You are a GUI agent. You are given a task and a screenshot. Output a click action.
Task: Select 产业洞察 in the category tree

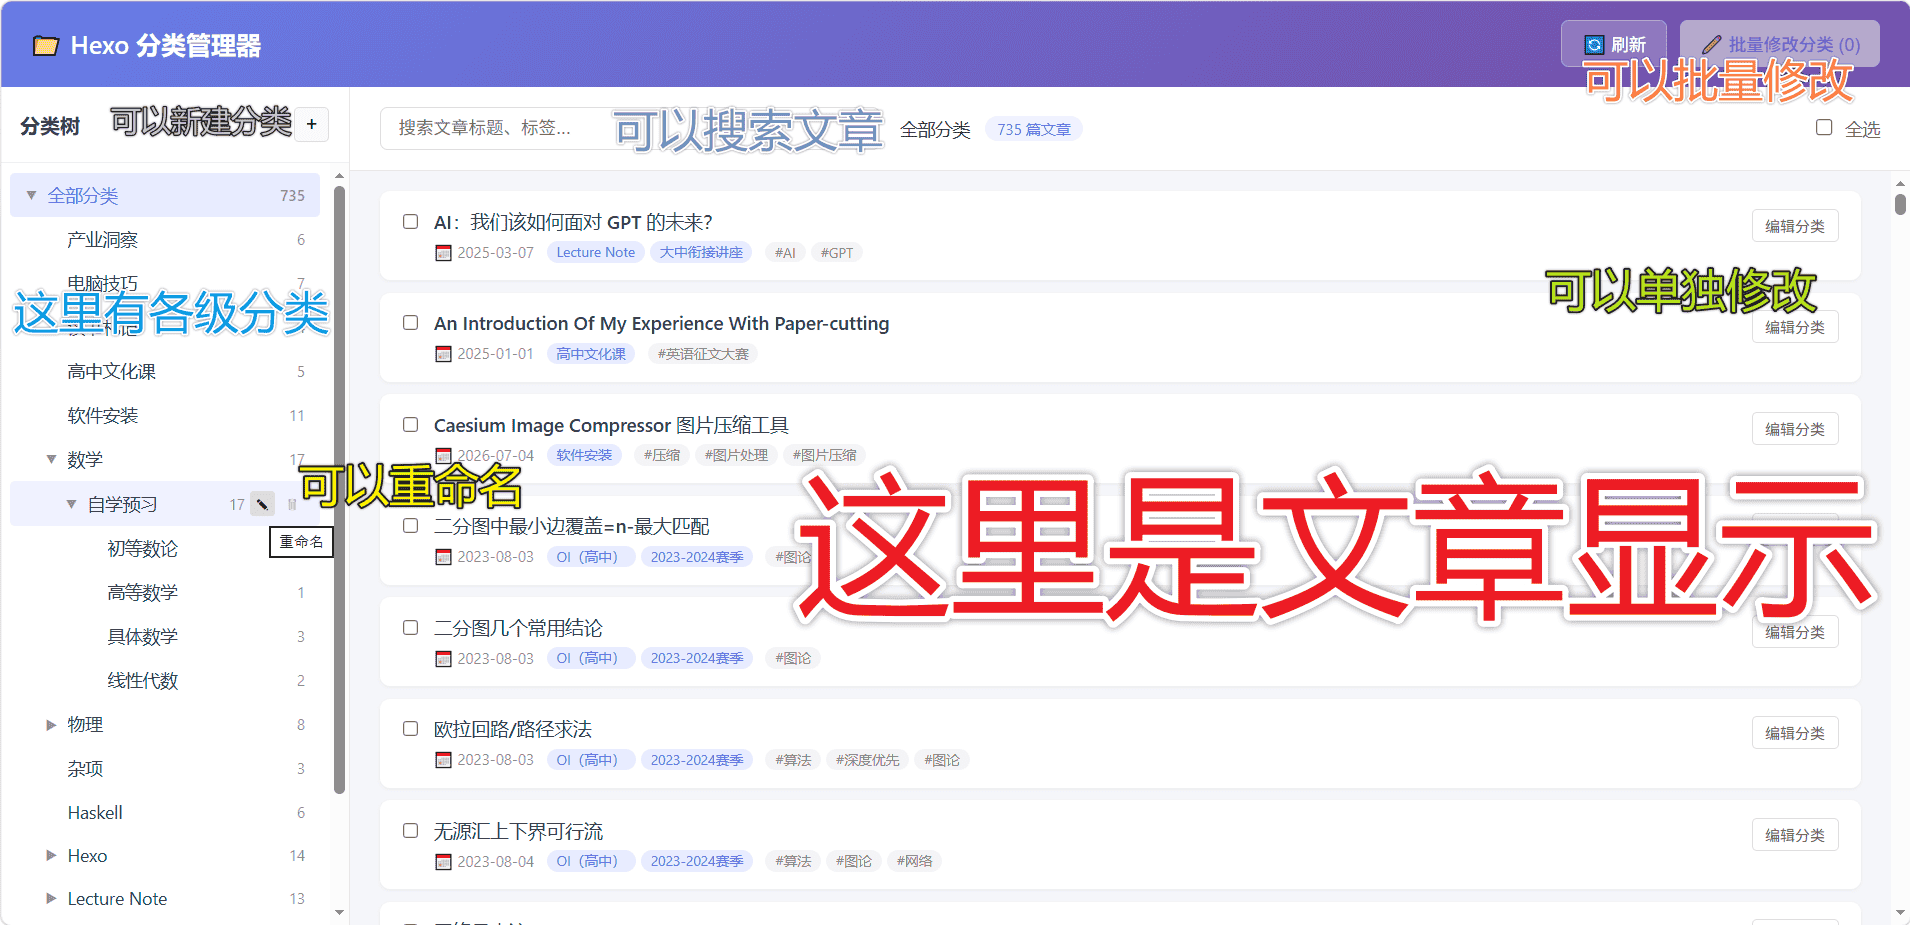coord(165,239)
